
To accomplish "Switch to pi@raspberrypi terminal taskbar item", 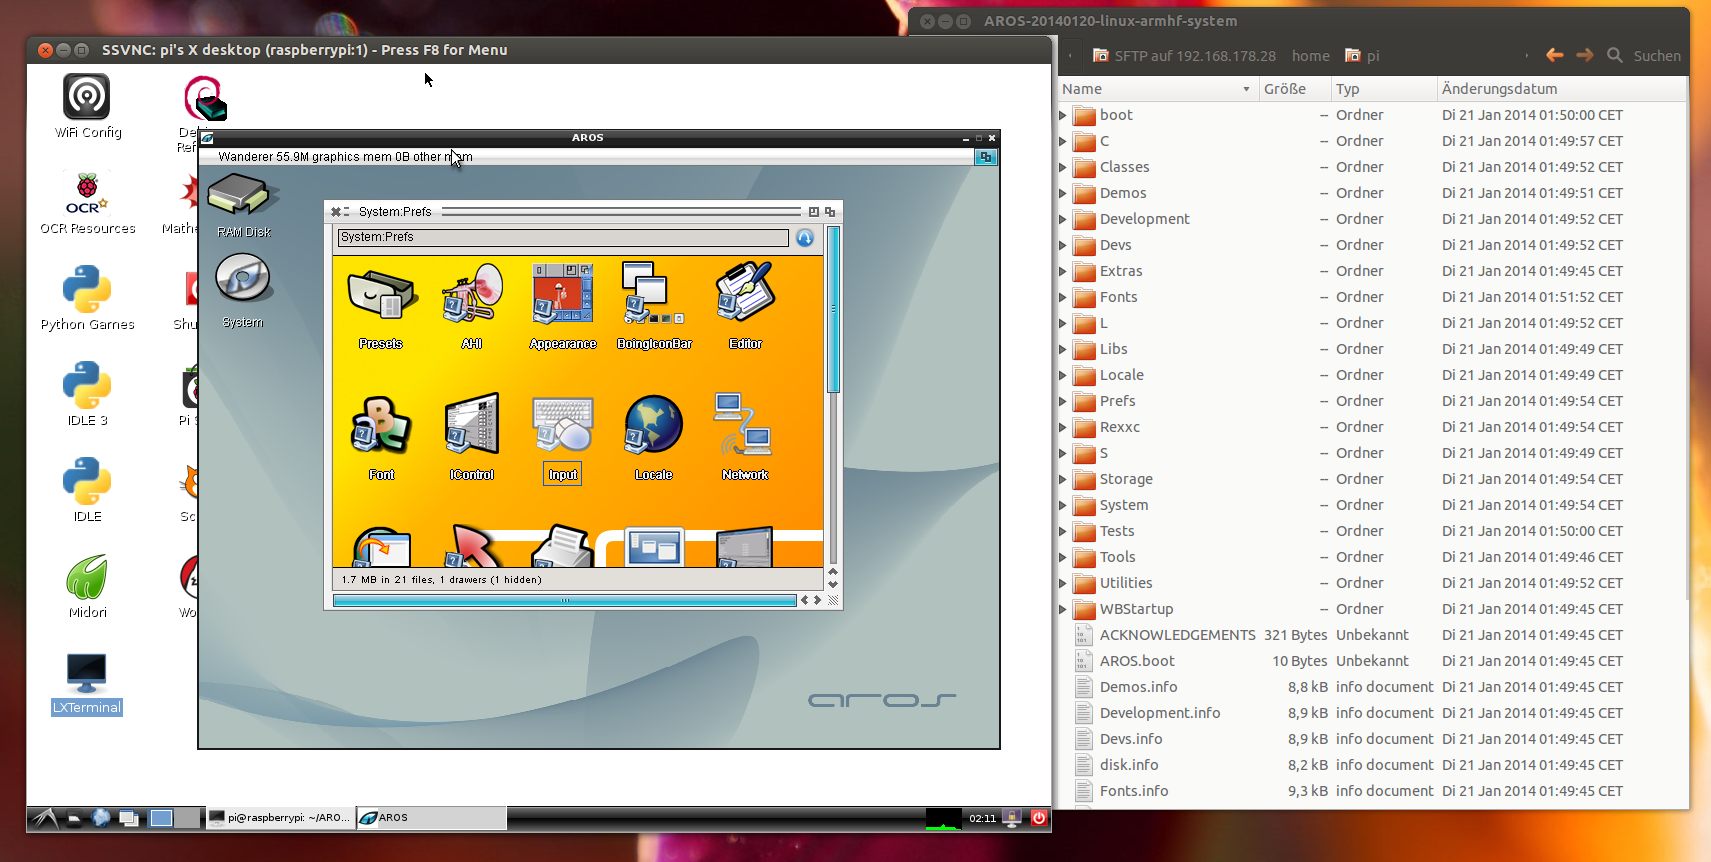I will (x=280, y=818).
